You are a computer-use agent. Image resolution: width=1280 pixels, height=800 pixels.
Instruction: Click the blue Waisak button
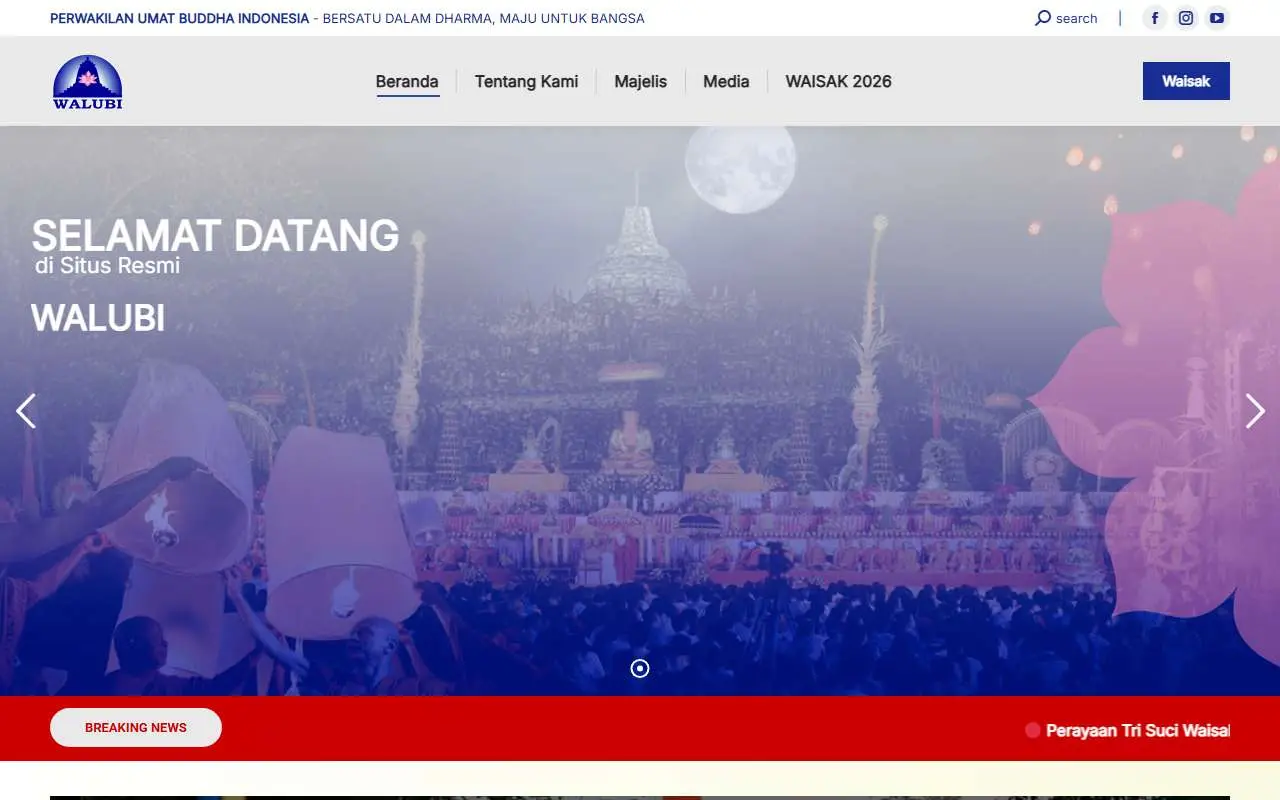click(1186, 81)
